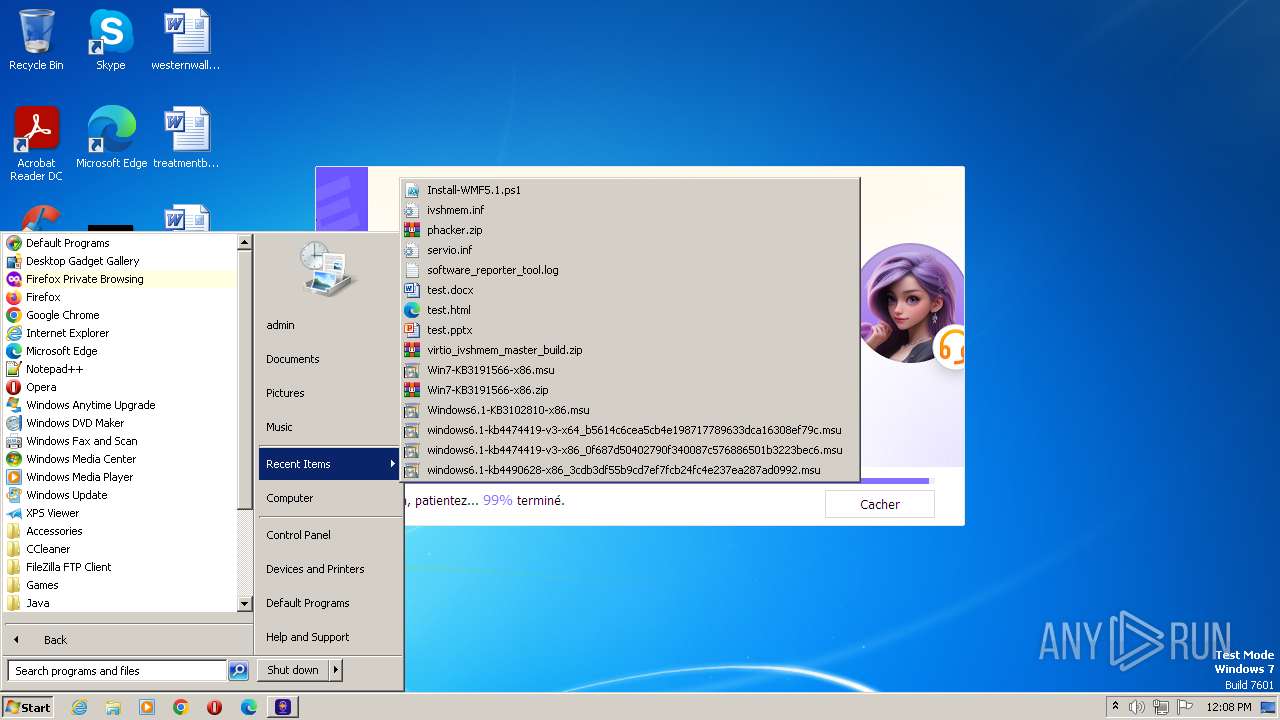The image size is (1280, 720).
Task: Open Windows Media Player taskbar icon
Action: (147, 707)
